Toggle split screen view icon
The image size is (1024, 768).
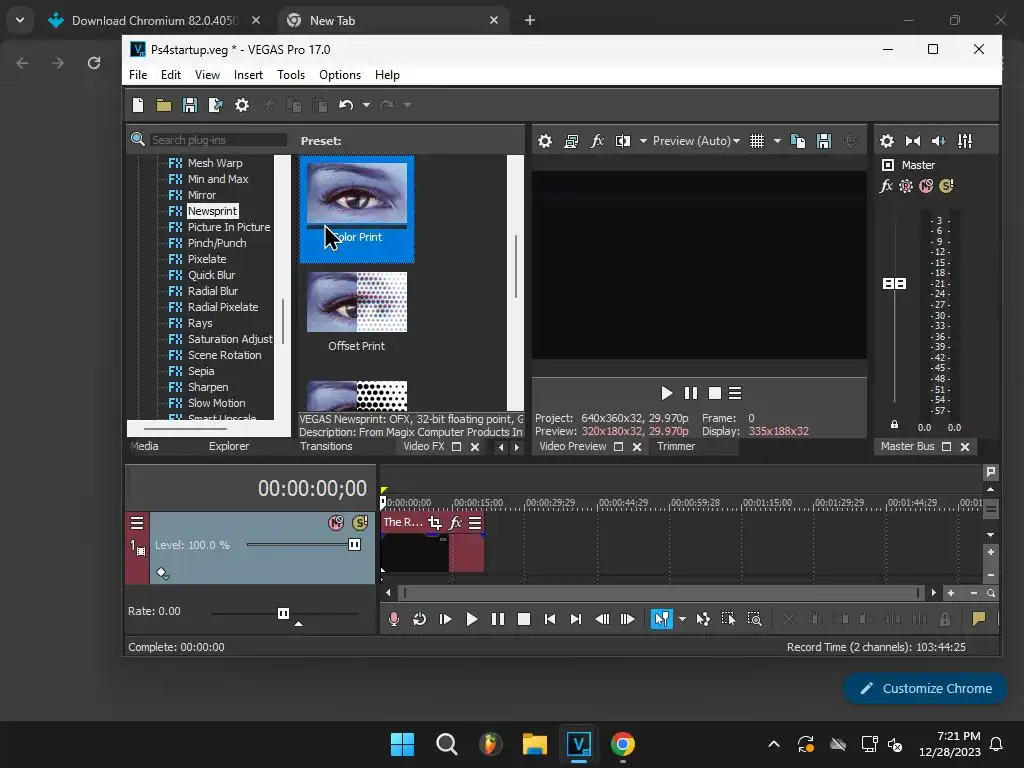pyautogui.click(x=623, y=141)
